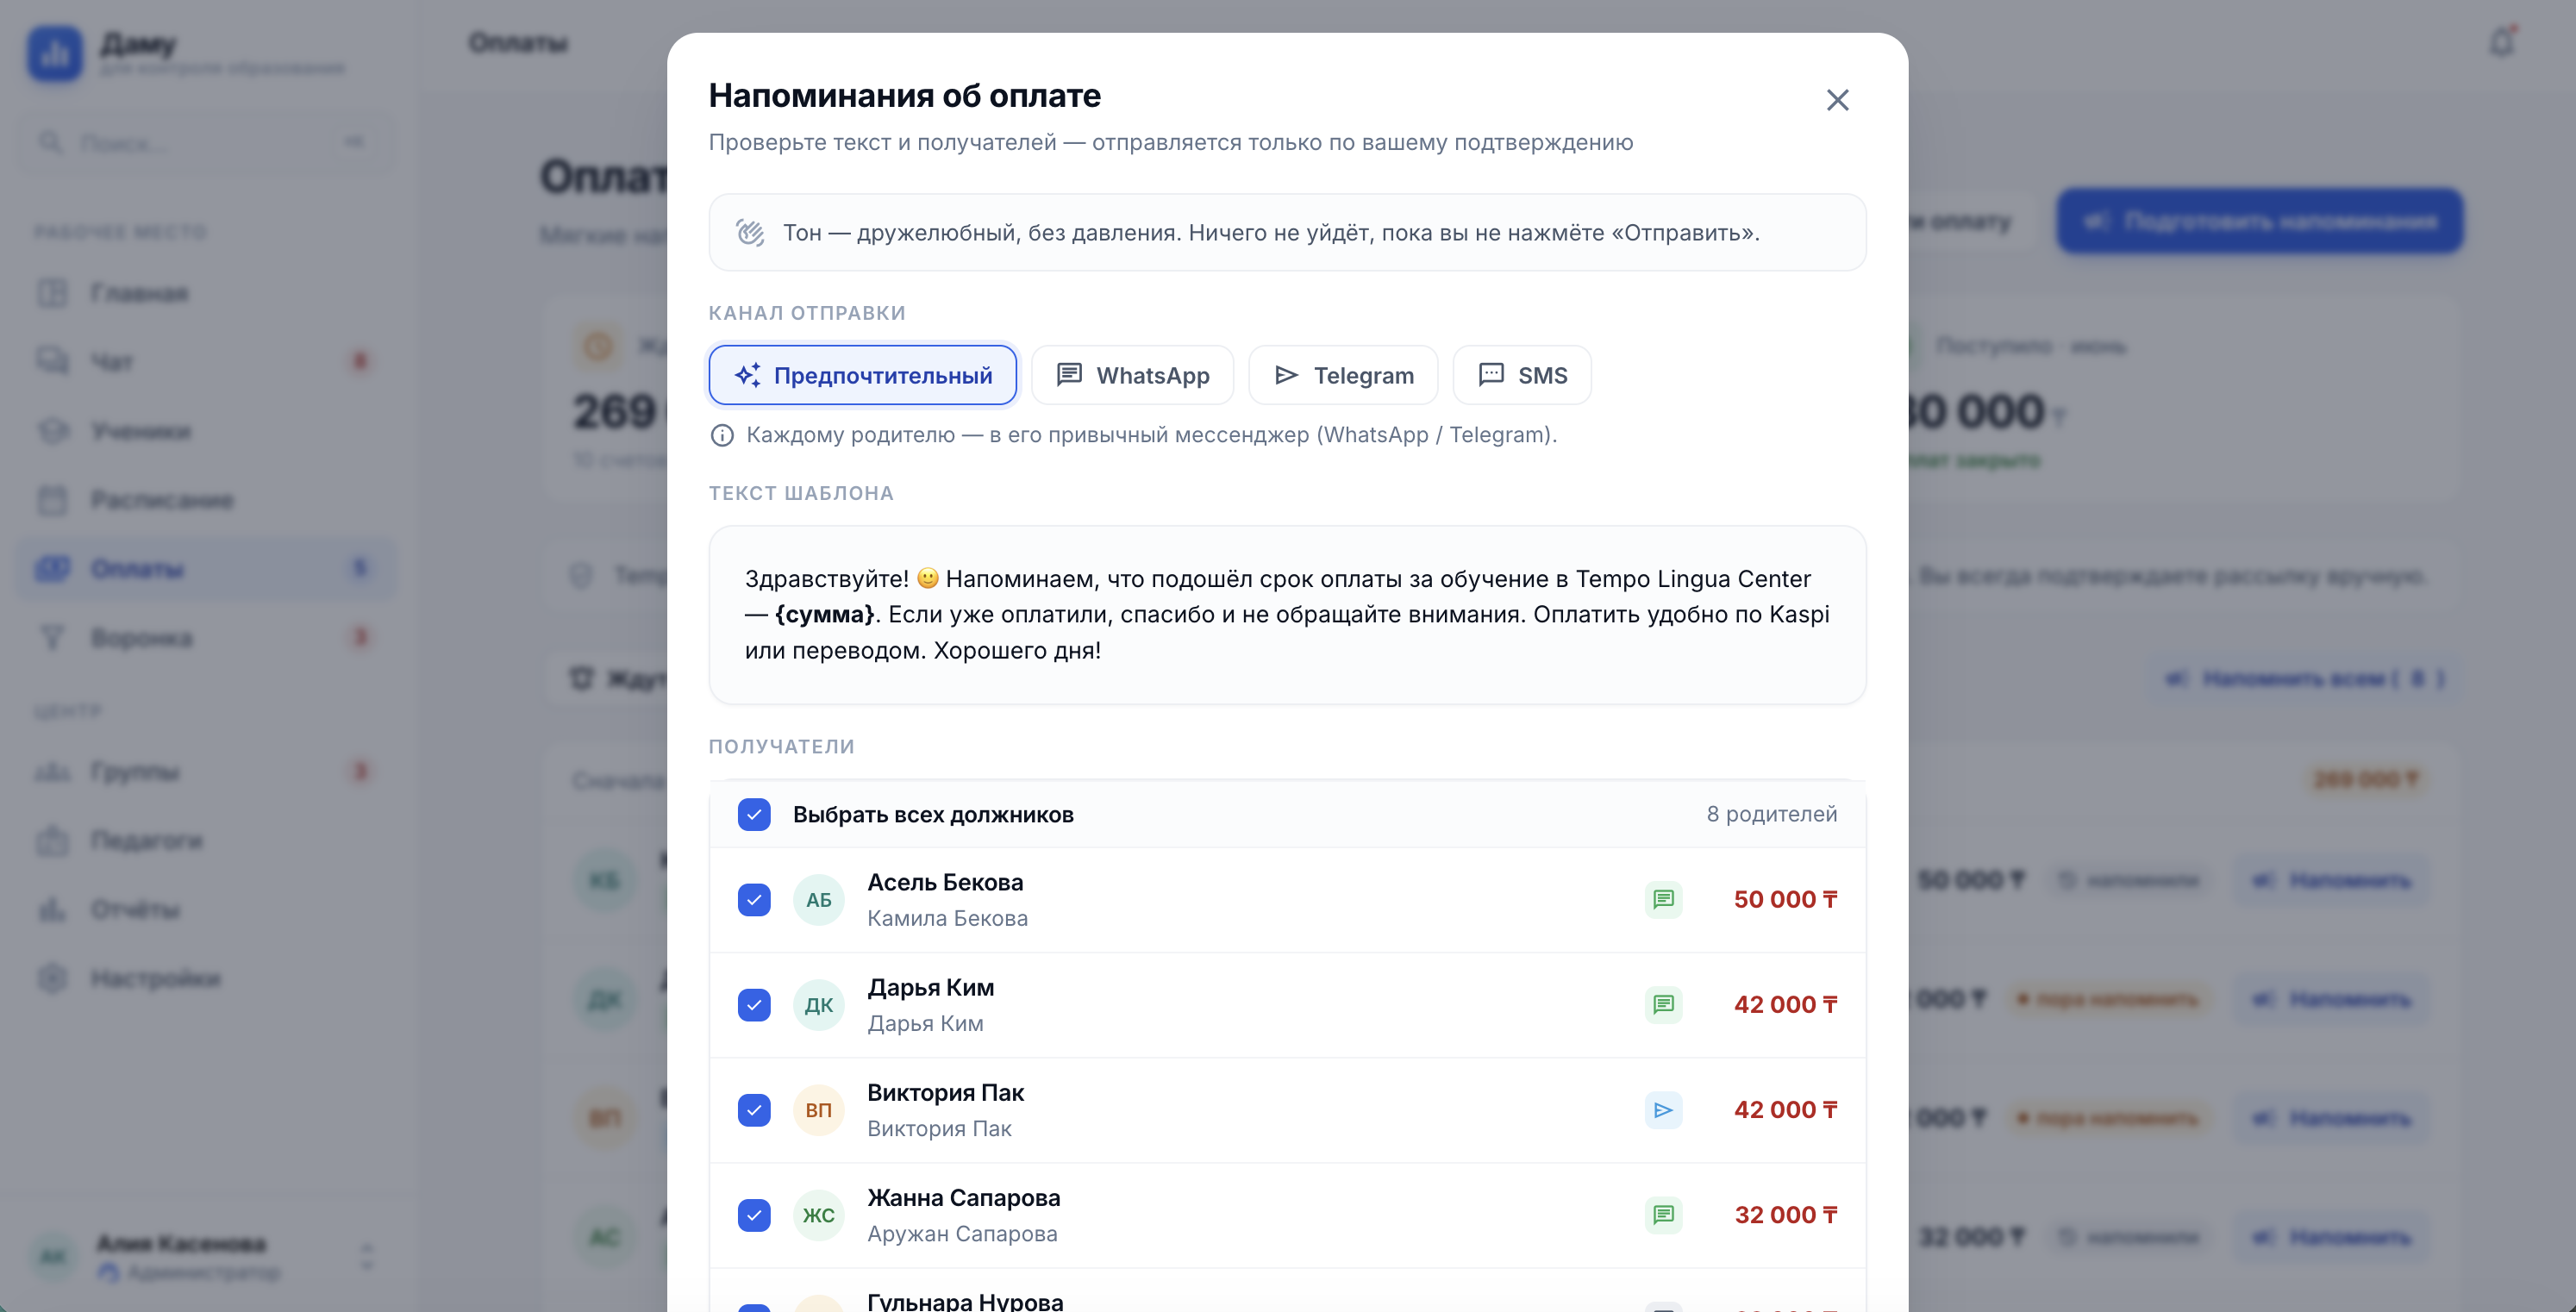Select the Предпочтительный channel option

[863, 375]
